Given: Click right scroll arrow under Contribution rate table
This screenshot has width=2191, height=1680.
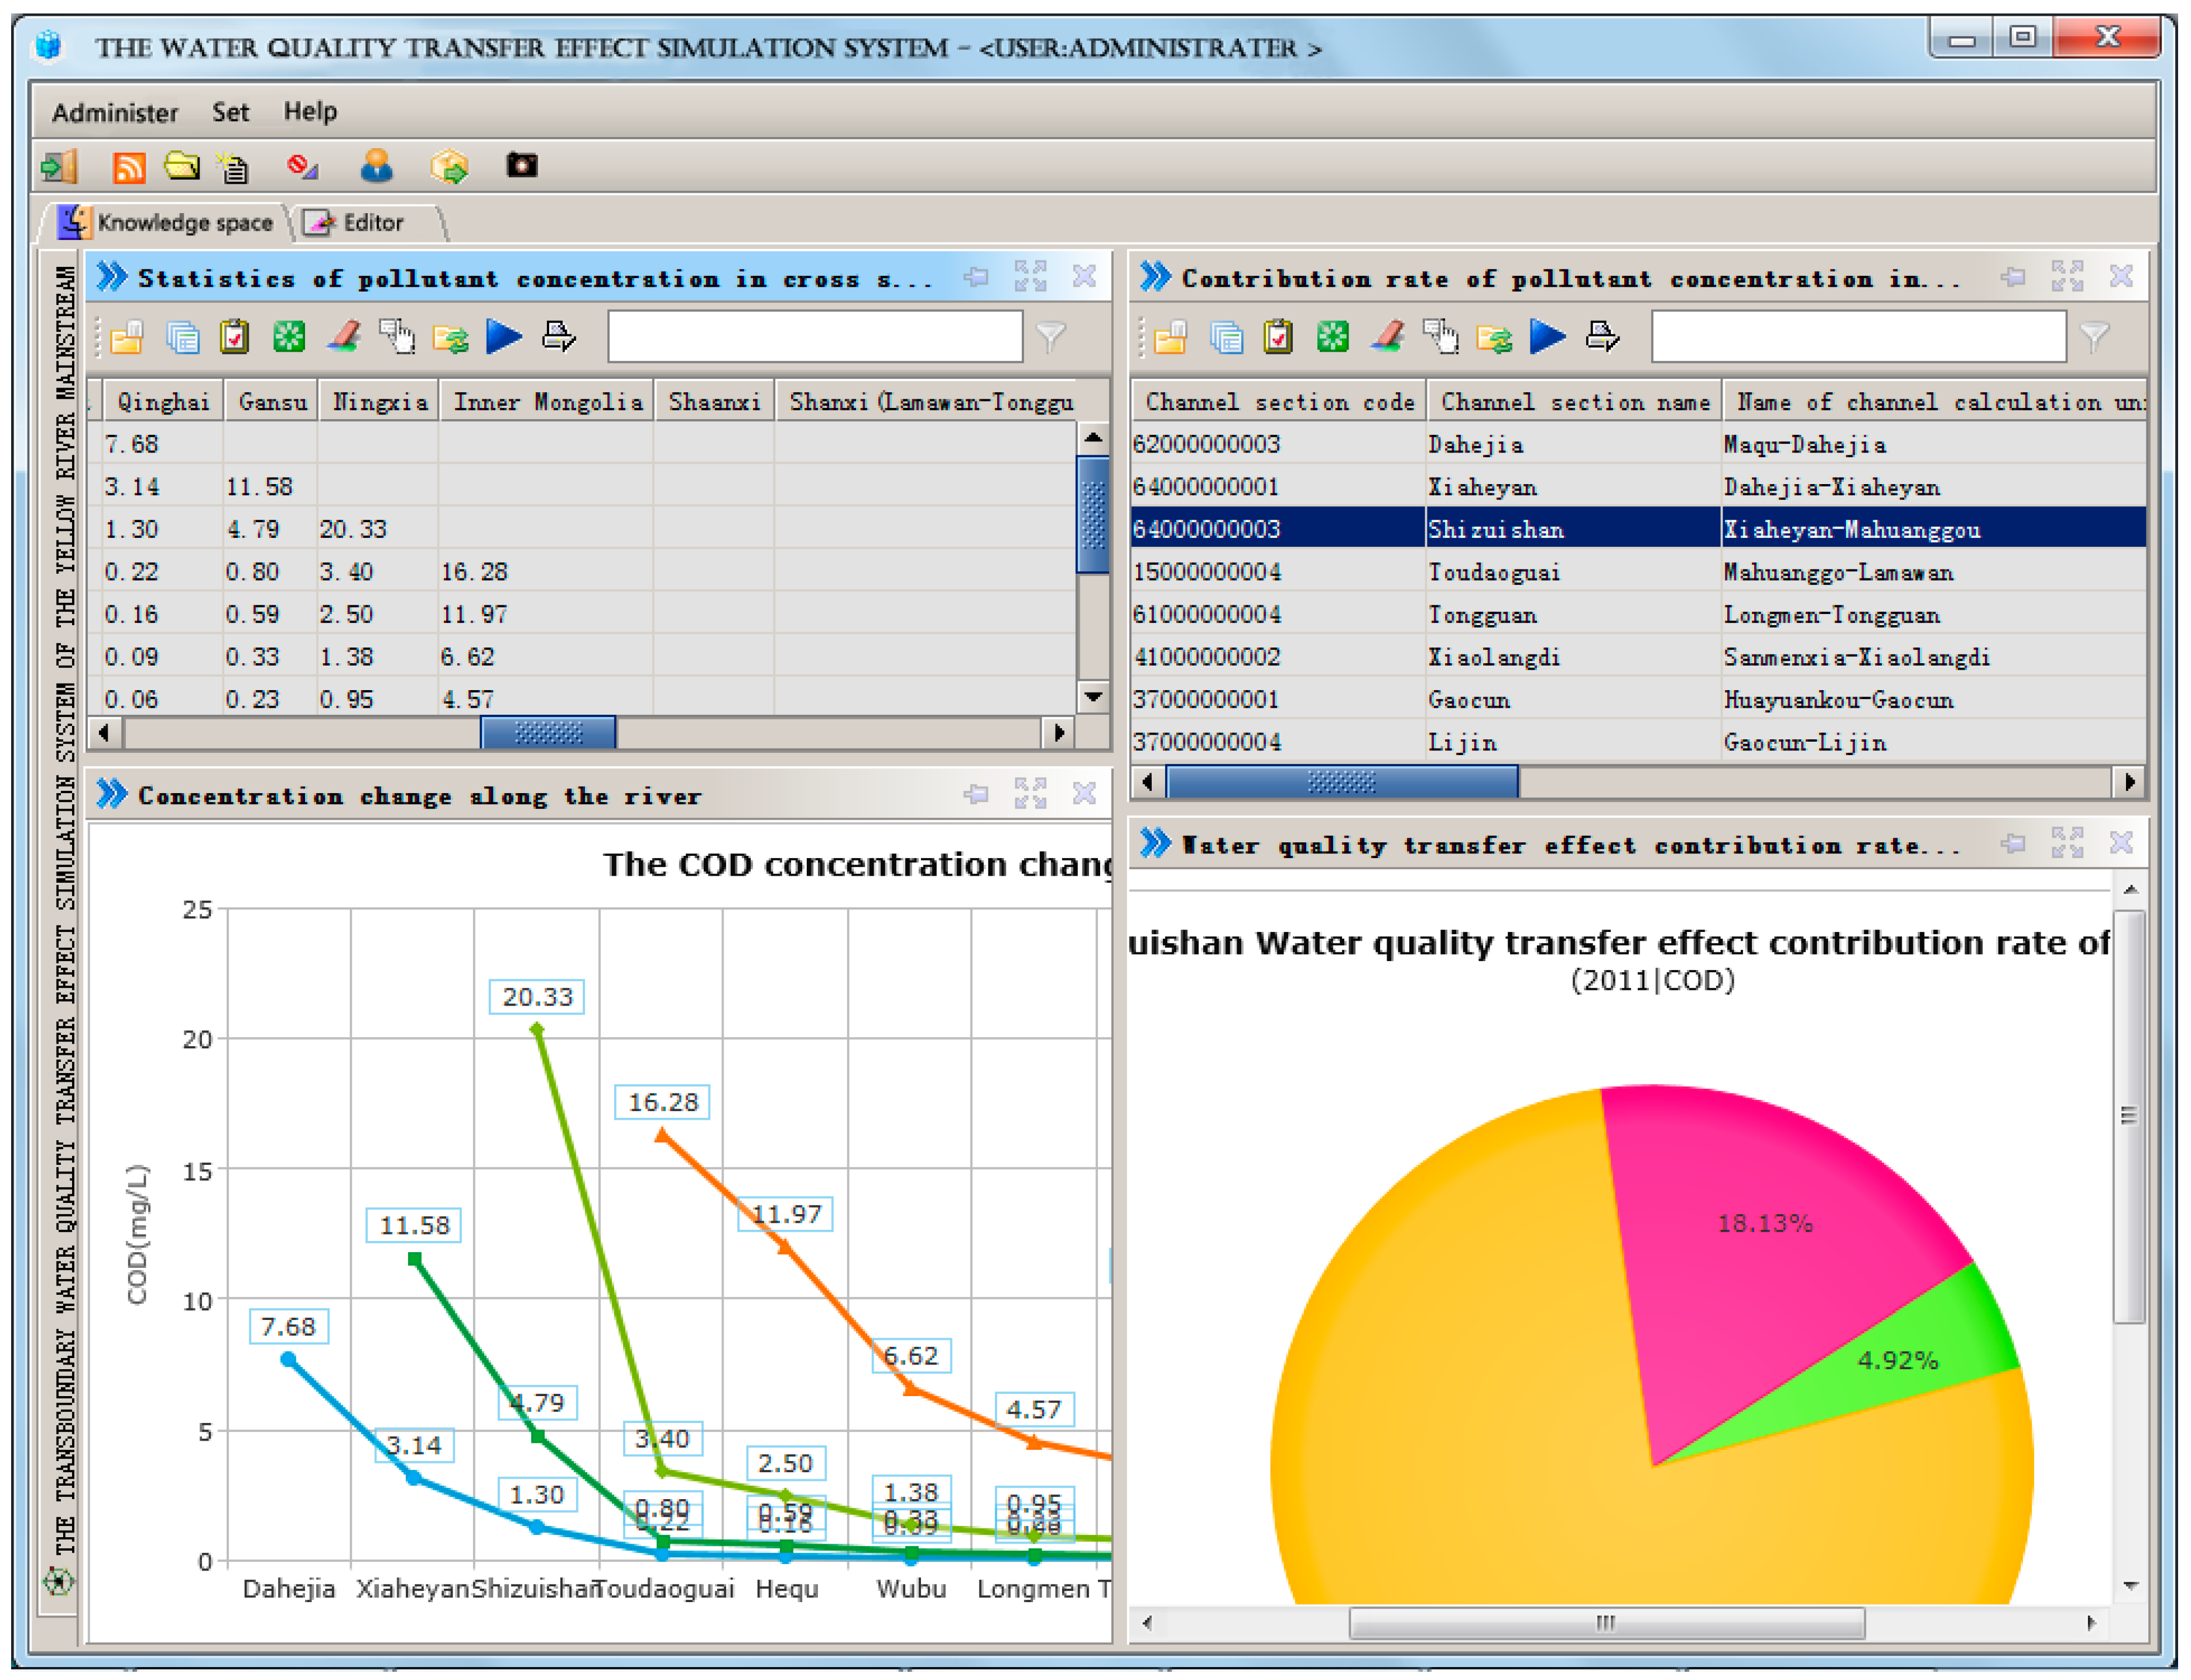Looking at the screenshot, I should tap(2129, 782).
